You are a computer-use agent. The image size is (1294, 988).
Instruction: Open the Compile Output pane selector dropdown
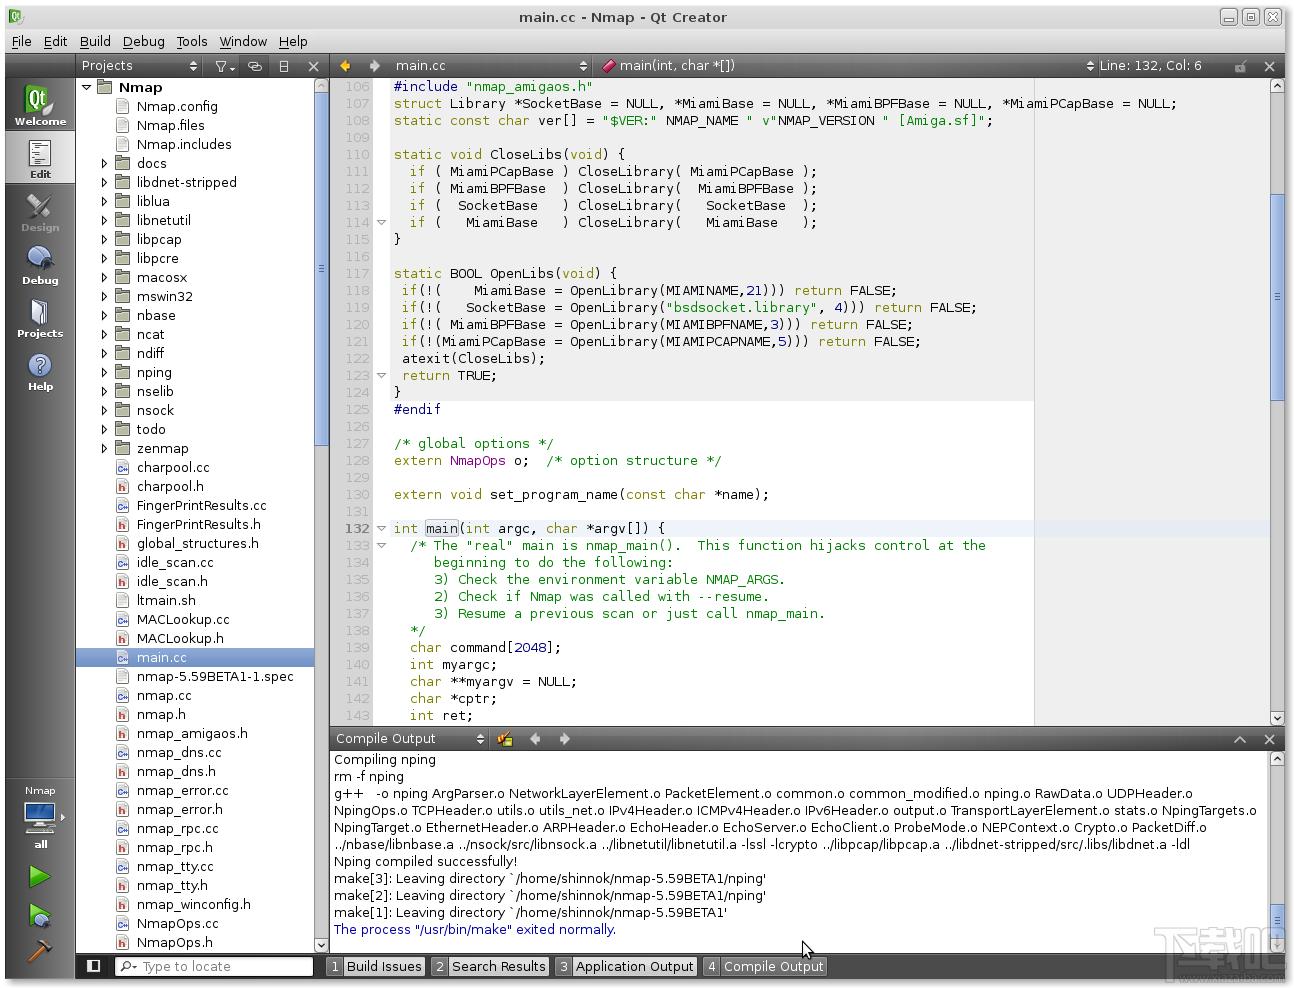point(410,739)
